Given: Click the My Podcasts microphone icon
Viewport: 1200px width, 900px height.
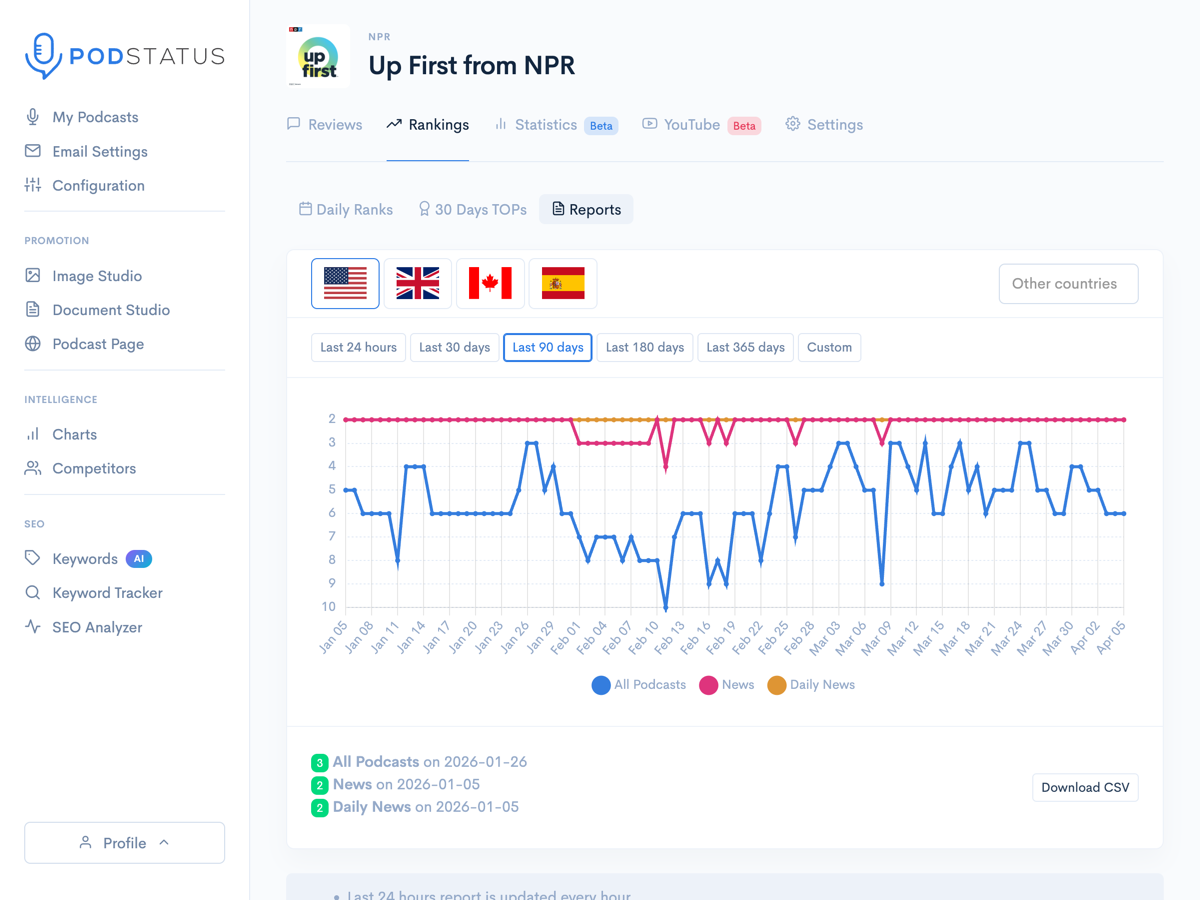Looking at the screenshot, I should [33, 117].
